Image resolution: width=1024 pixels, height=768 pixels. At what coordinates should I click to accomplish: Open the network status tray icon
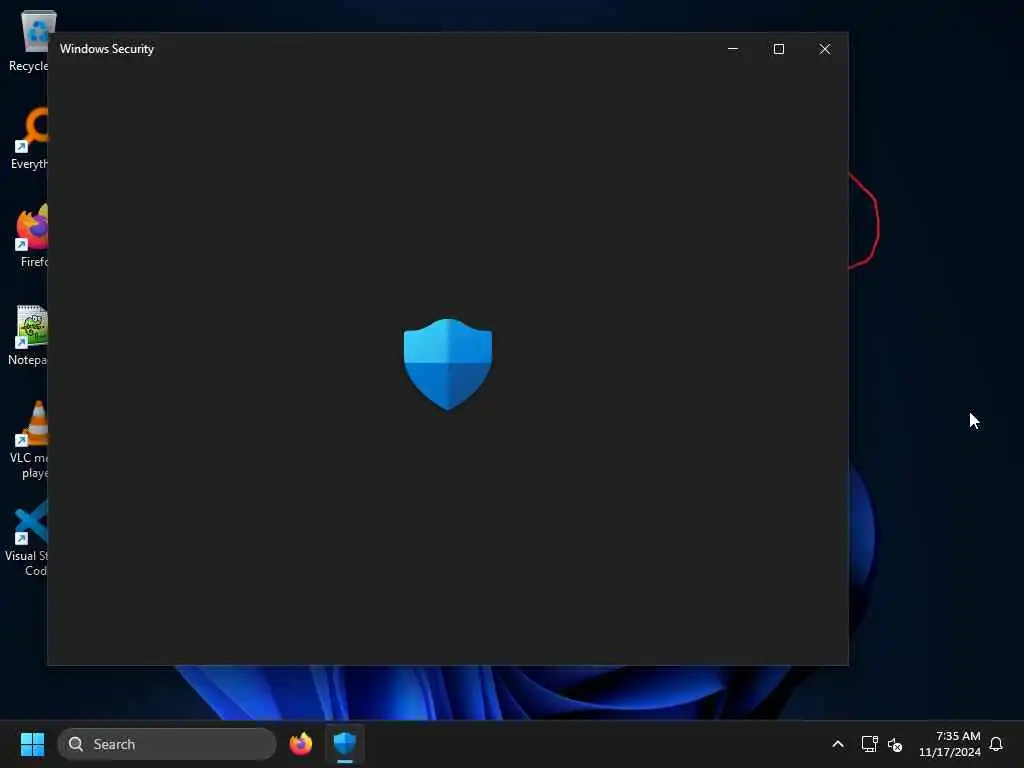click(x=869, y=744)
